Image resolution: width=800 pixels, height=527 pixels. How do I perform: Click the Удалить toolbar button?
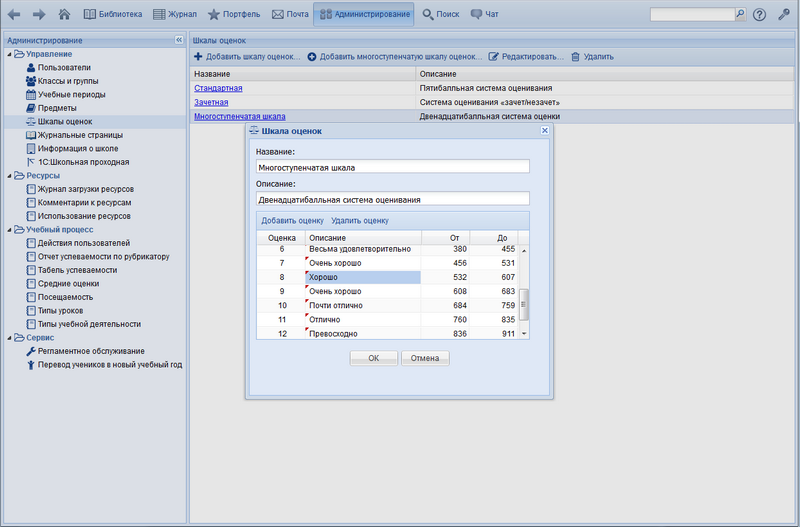pos(592,57)
